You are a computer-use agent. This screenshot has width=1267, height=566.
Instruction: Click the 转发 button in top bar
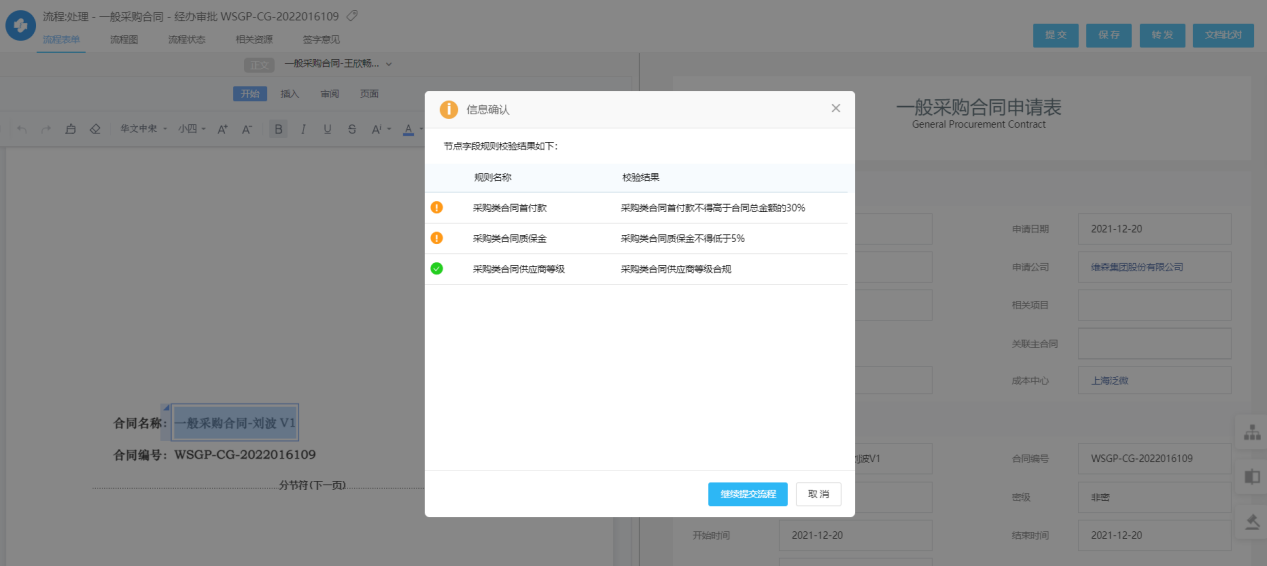click(1162, 34)
